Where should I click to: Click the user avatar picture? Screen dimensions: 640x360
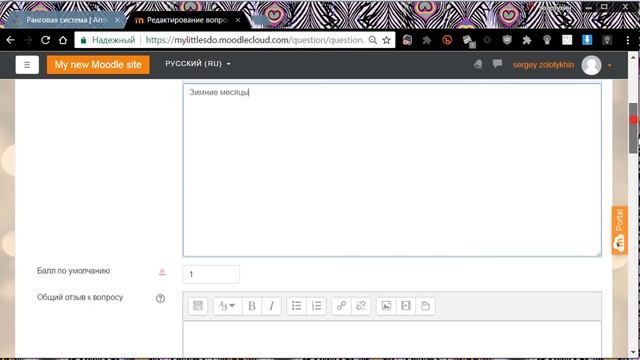tap(591, 65)
